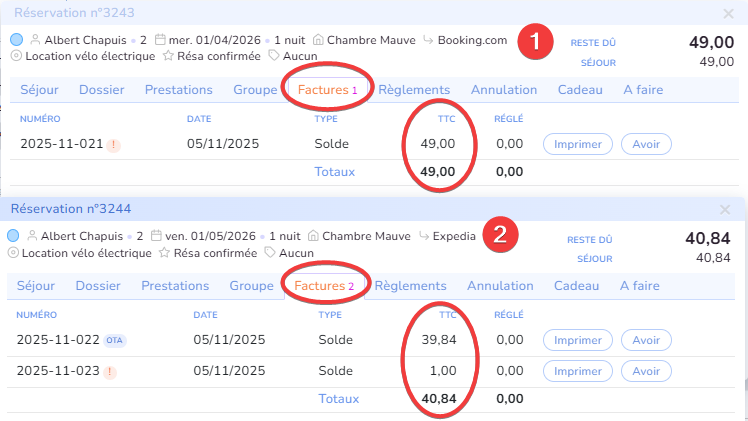Print invoice 2025-11-021 with Imprimer
The width and height of the screenshot is (748, 421).
pyautogui.click(x=578, y=144)
